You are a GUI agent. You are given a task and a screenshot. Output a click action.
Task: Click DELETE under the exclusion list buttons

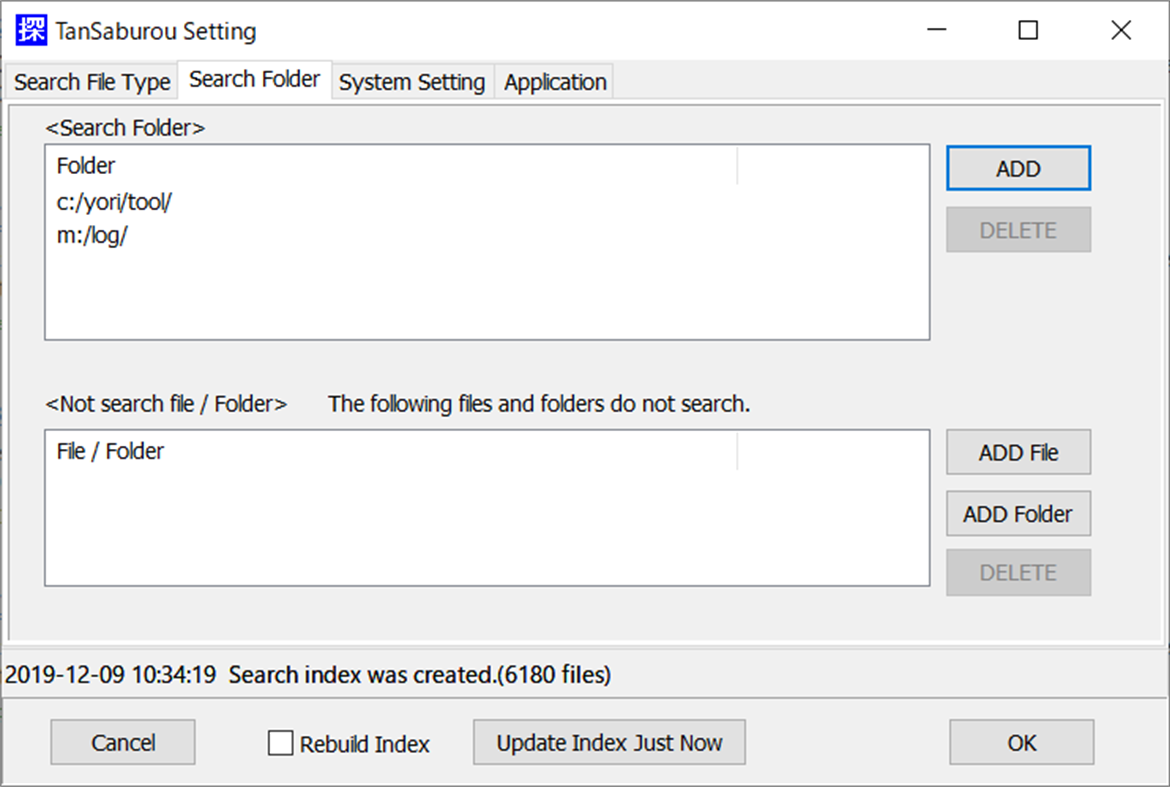click(x=1018, y=572)
